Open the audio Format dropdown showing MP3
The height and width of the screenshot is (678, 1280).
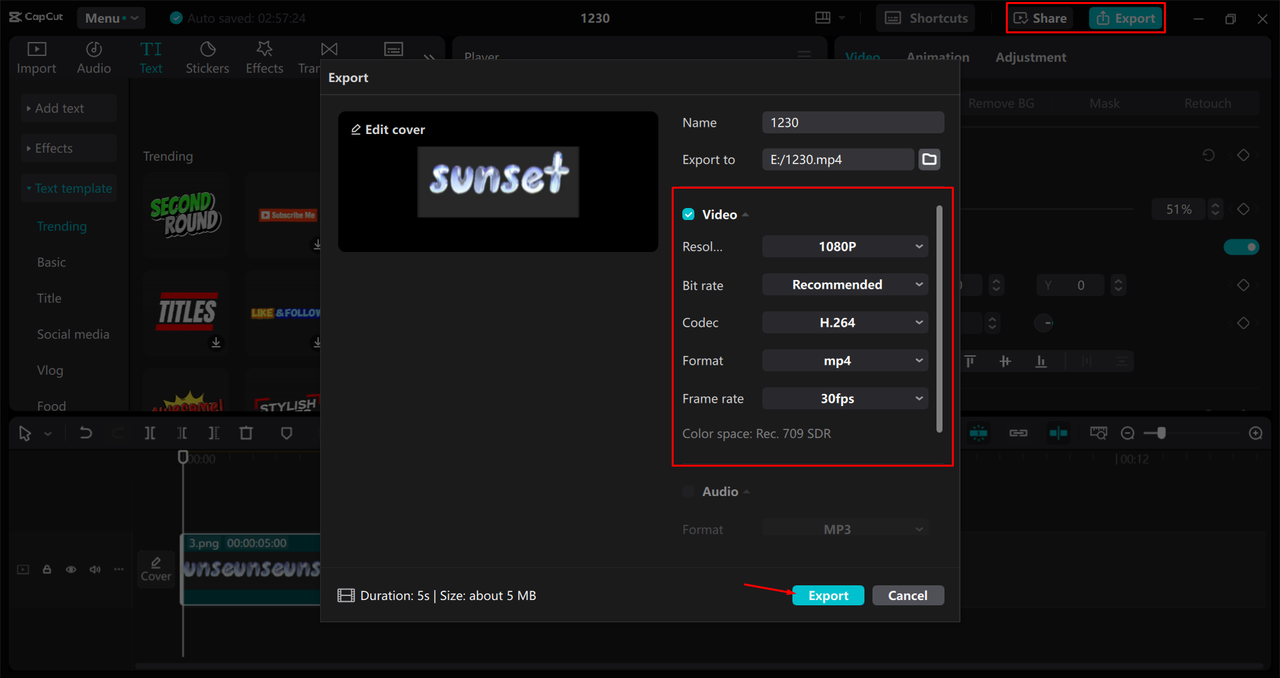tap(845, 529)
